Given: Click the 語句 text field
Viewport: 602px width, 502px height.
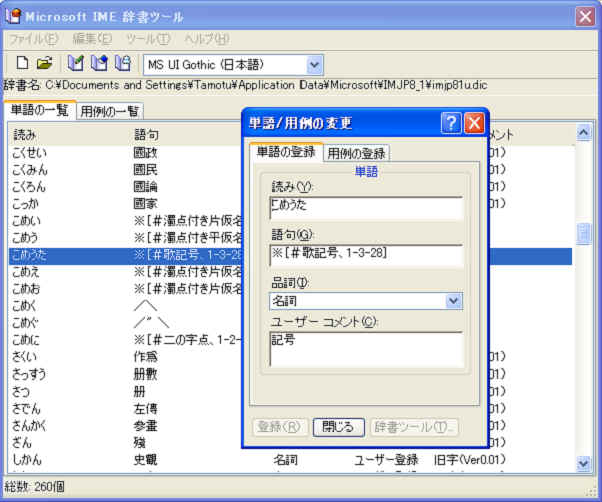Looking at the screenshot, I should [365, 255].
